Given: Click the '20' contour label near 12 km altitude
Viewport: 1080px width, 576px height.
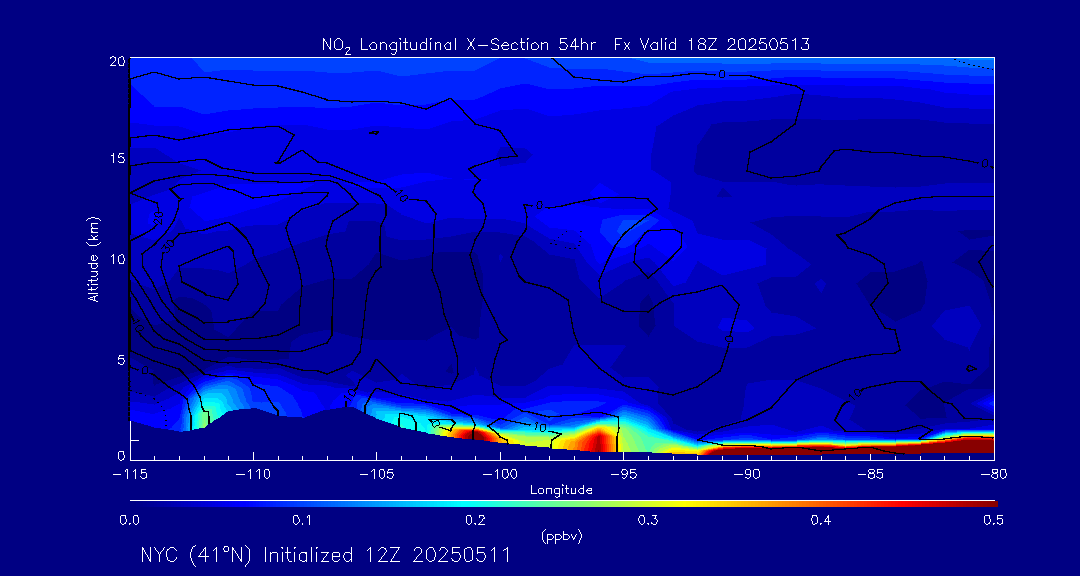Looking at the screenshot, I should pos(158,218).
